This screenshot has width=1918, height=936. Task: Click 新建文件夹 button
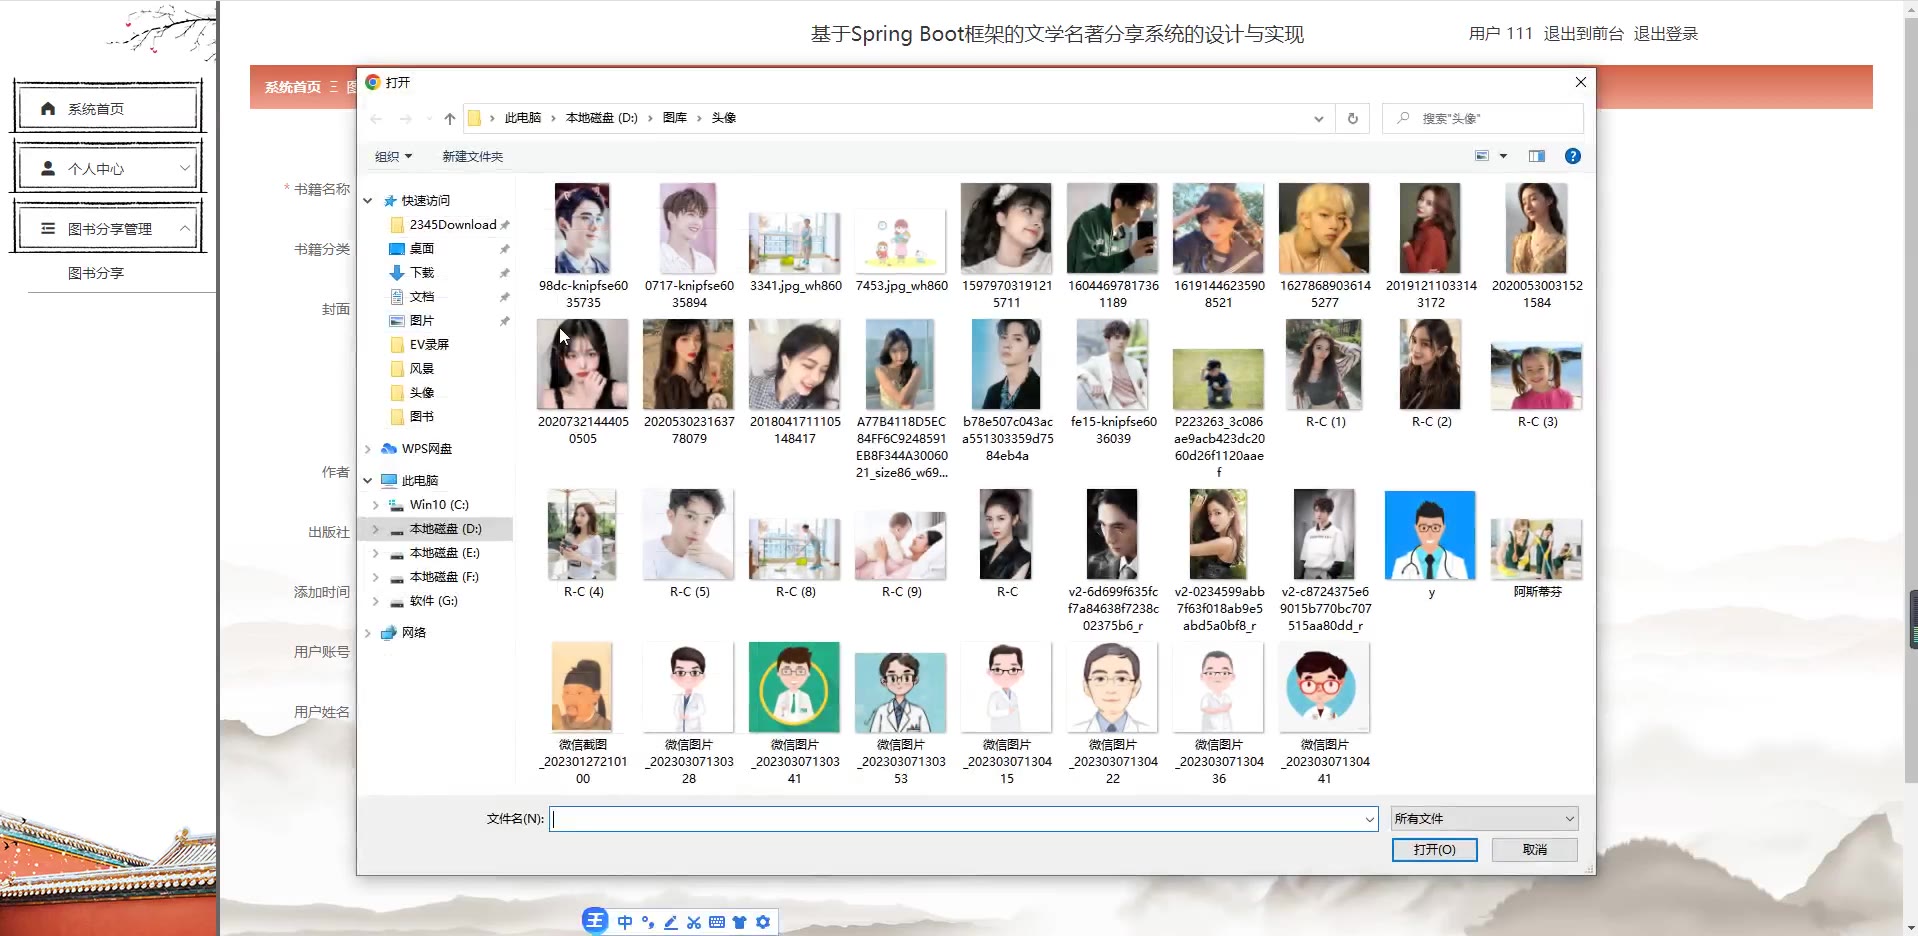pyautogui.click(x=473, y=157)
